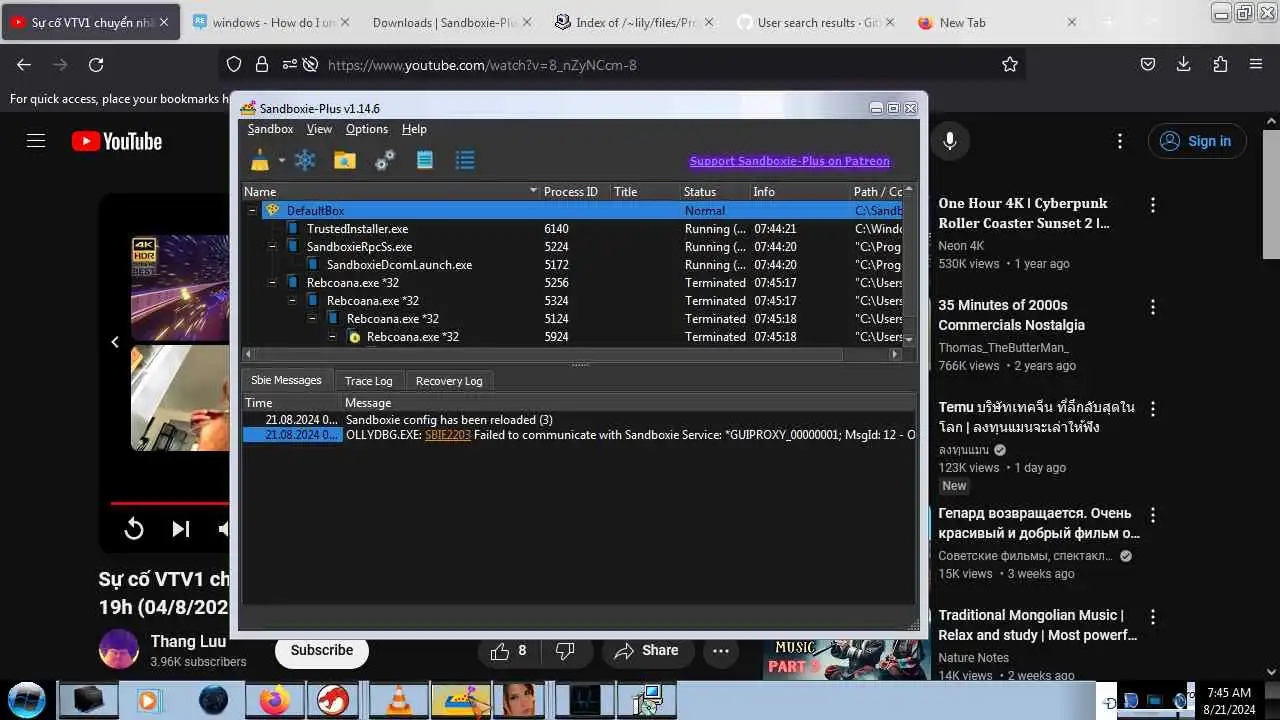Click the Firefox reload page icon
The height and width of the screenshot is (720, 1280).
[x=96, y=64]
